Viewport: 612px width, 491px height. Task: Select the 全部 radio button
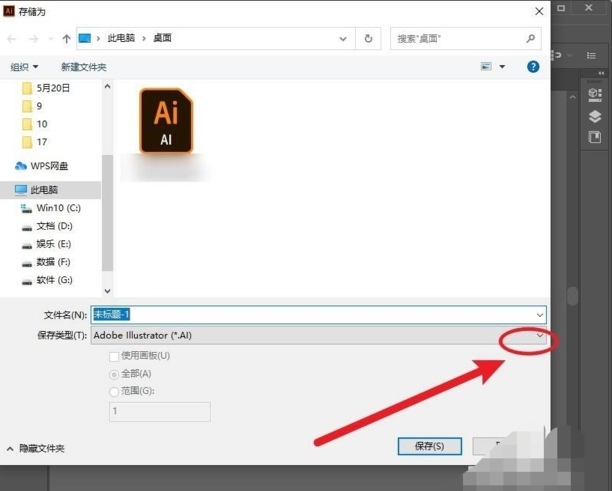pyautogui.click(x=114, y=375)
